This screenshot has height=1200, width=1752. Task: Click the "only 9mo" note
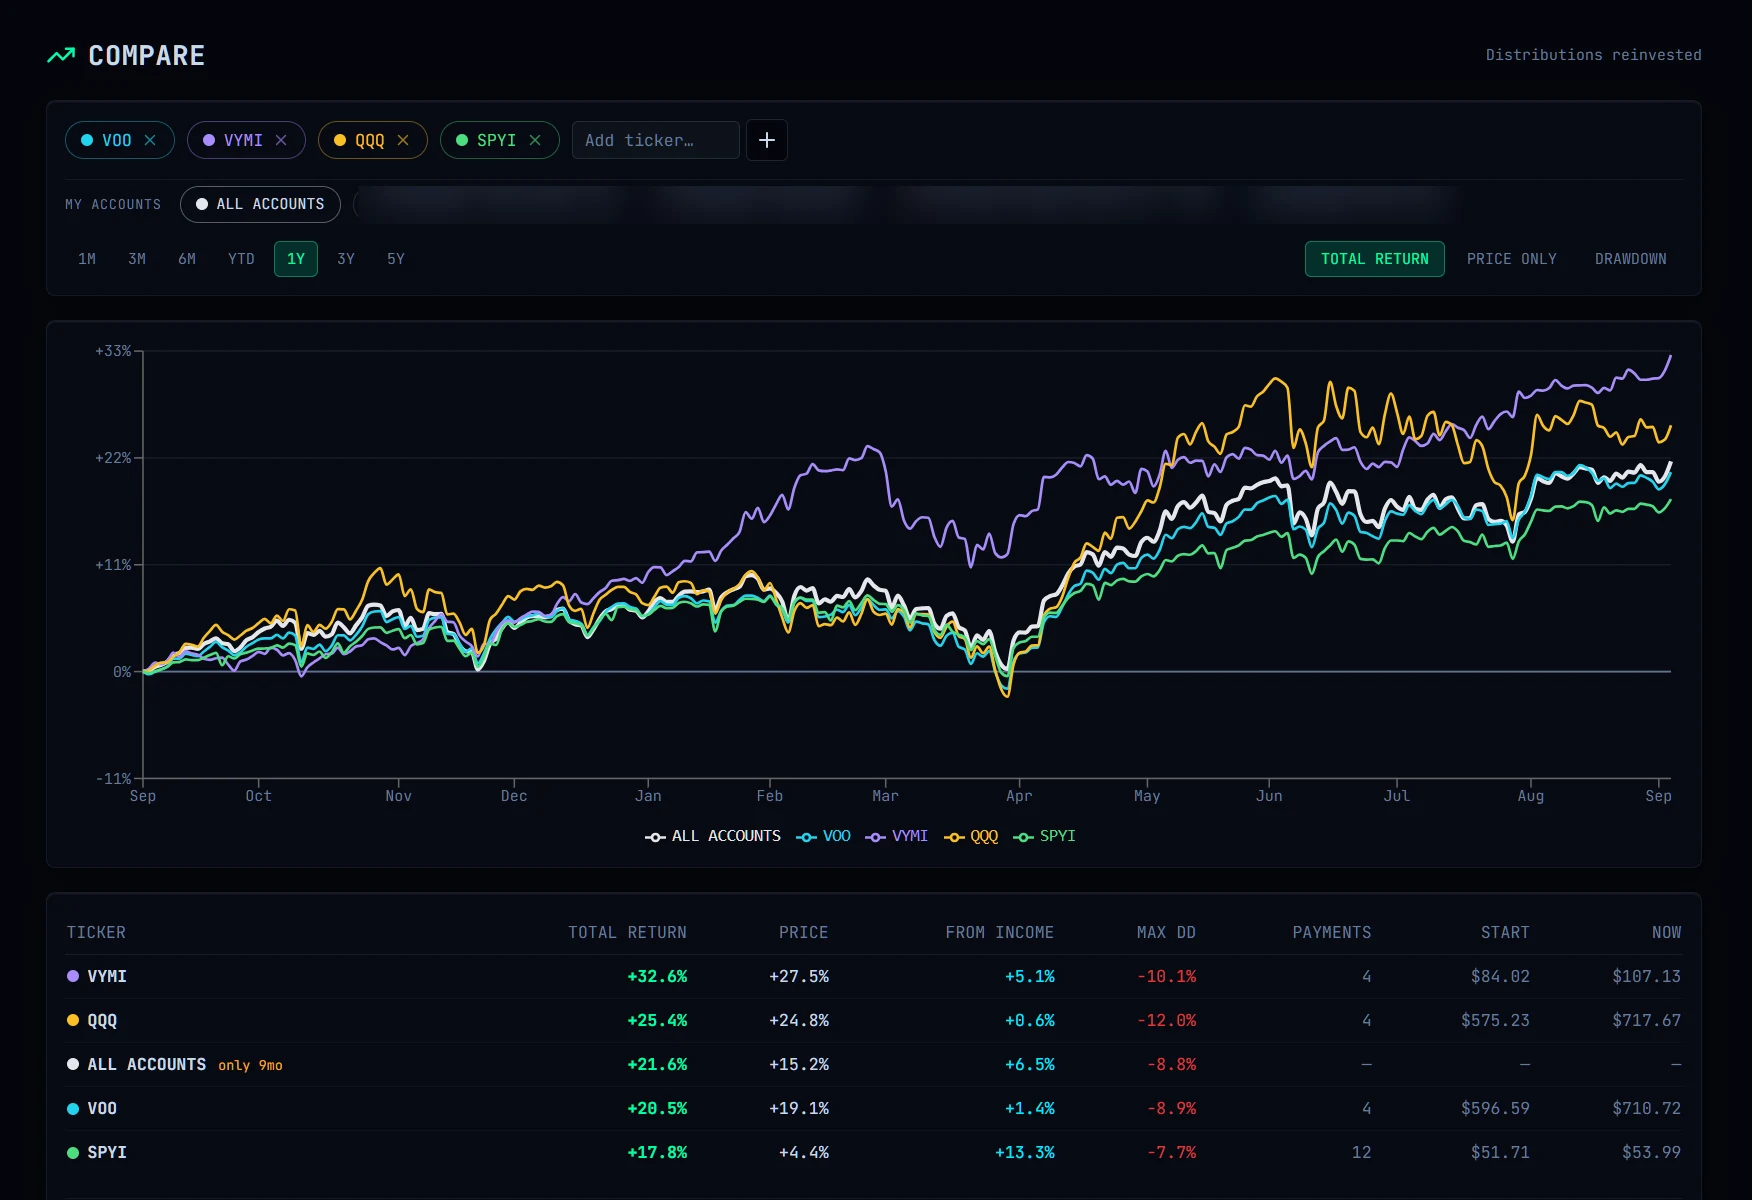click(250, 1065)
